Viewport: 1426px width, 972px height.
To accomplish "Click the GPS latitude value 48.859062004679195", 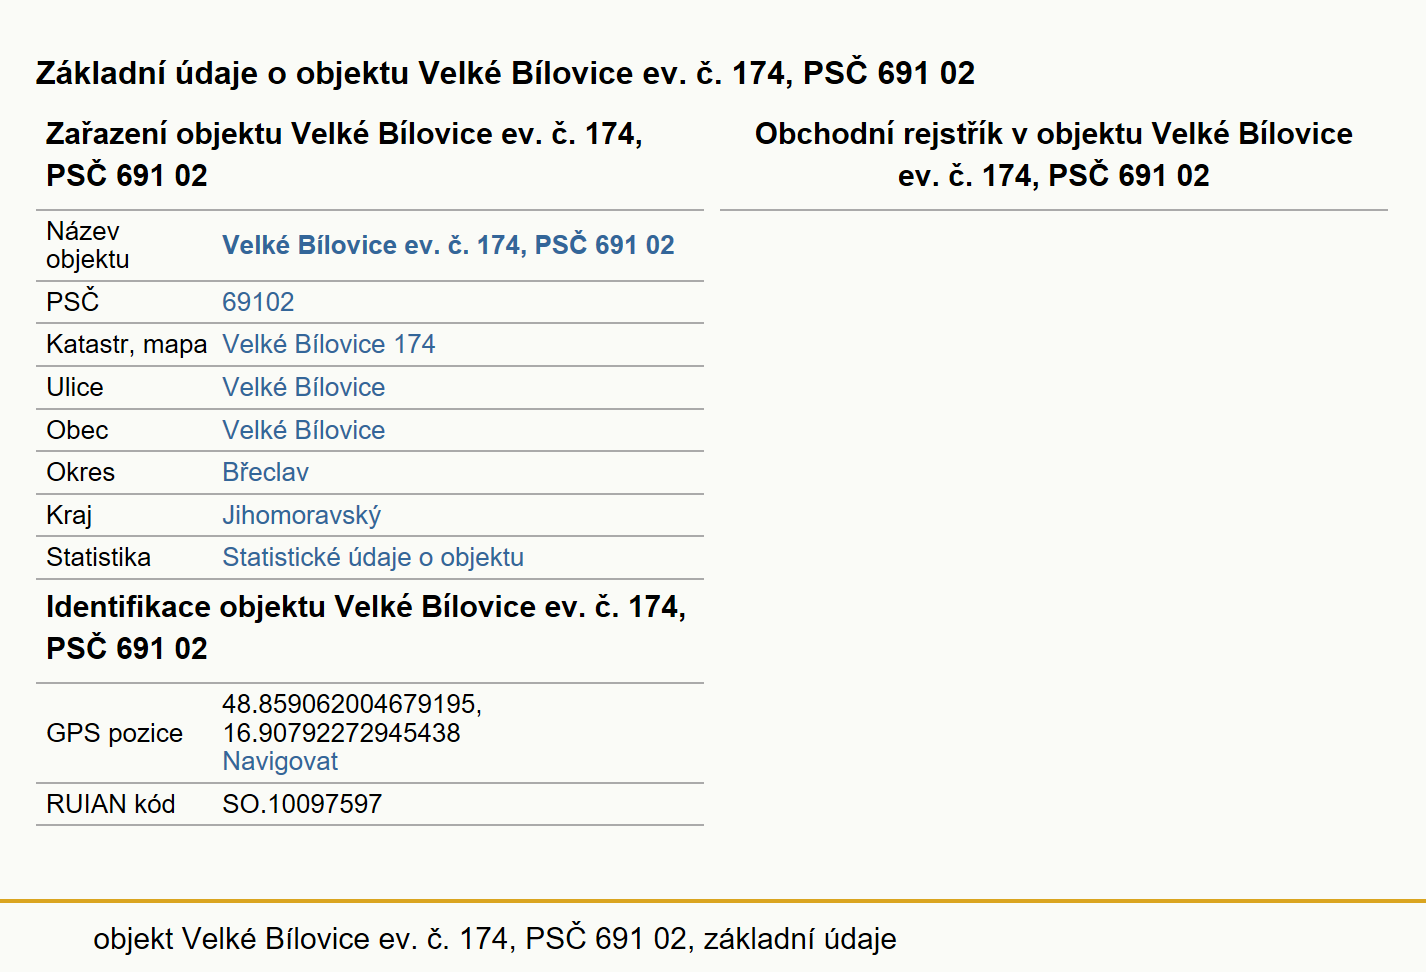I will (352, 704).
